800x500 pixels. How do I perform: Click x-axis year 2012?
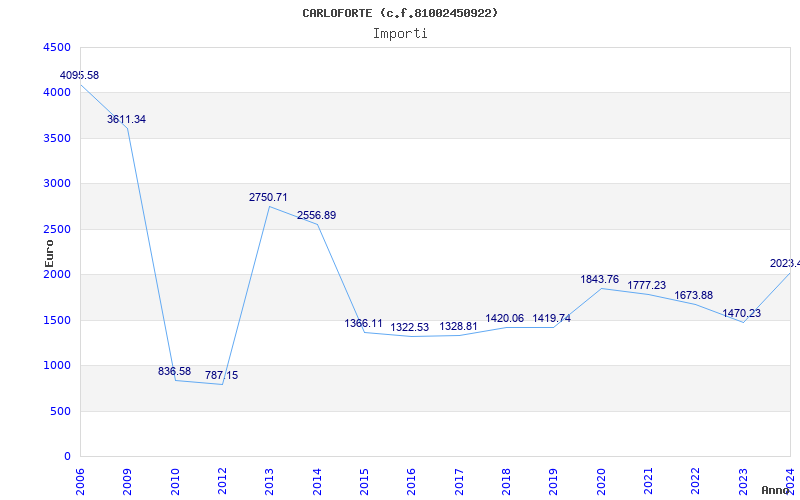pos(222,482)
